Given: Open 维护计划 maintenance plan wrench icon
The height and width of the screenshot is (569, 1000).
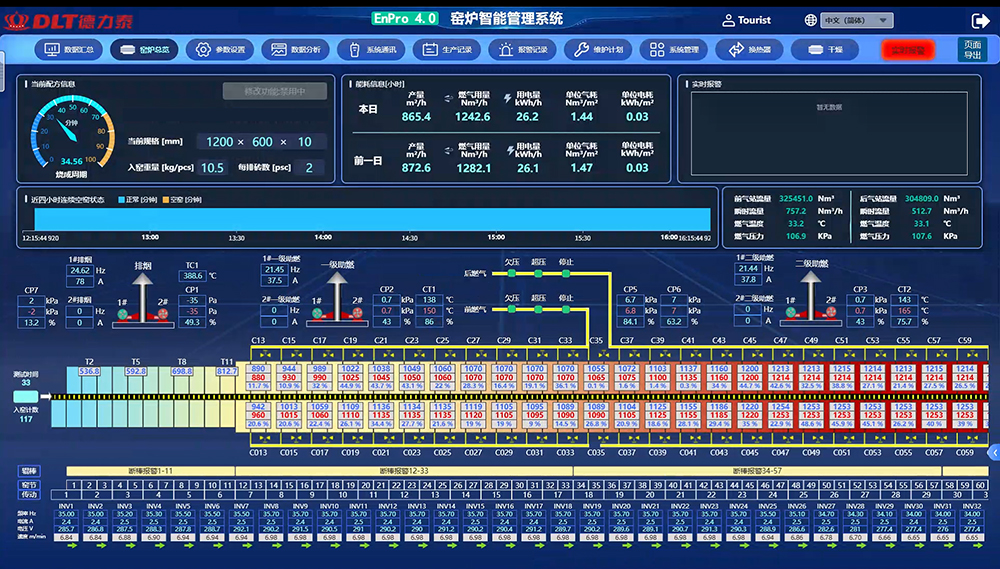Looking at the screenshot, I should pos(581,50).
